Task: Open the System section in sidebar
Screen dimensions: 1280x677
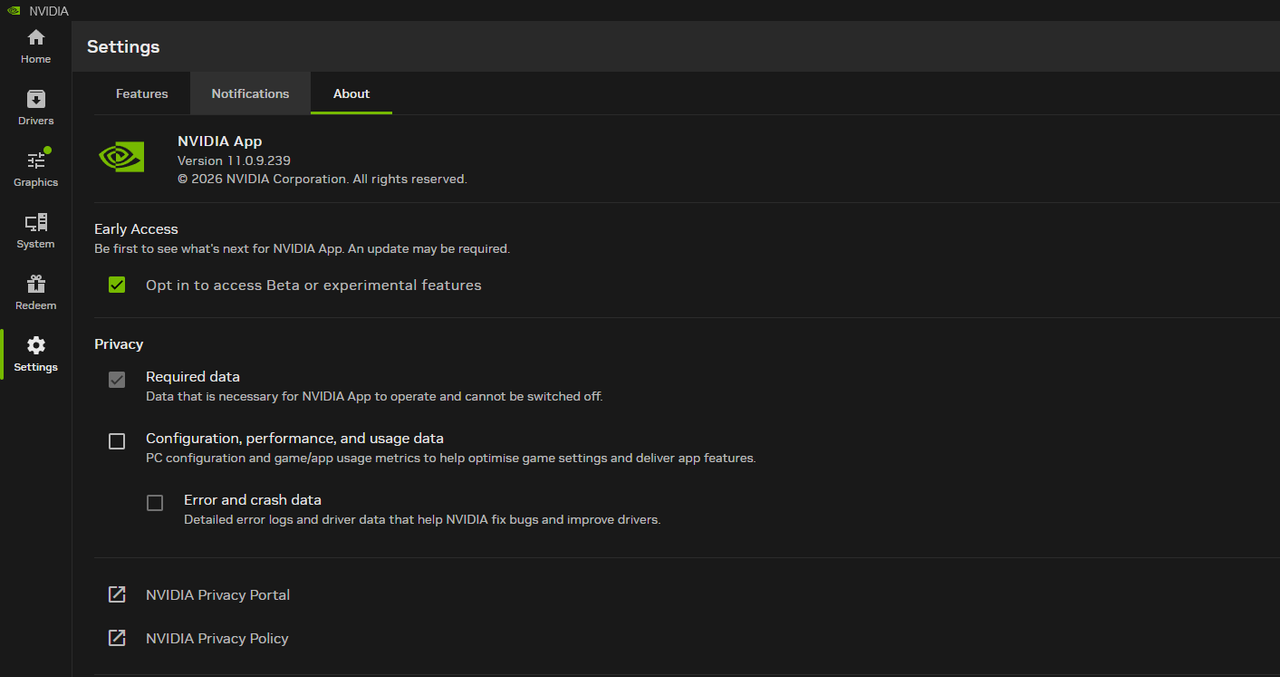Action: pos(36,231)
